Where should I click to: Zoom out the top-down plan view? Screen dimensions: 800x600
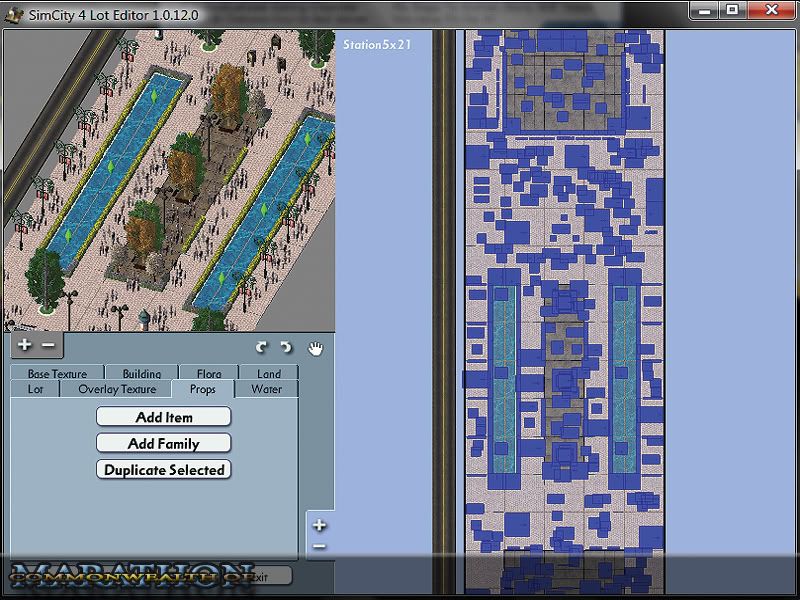[x=319, y=547]
